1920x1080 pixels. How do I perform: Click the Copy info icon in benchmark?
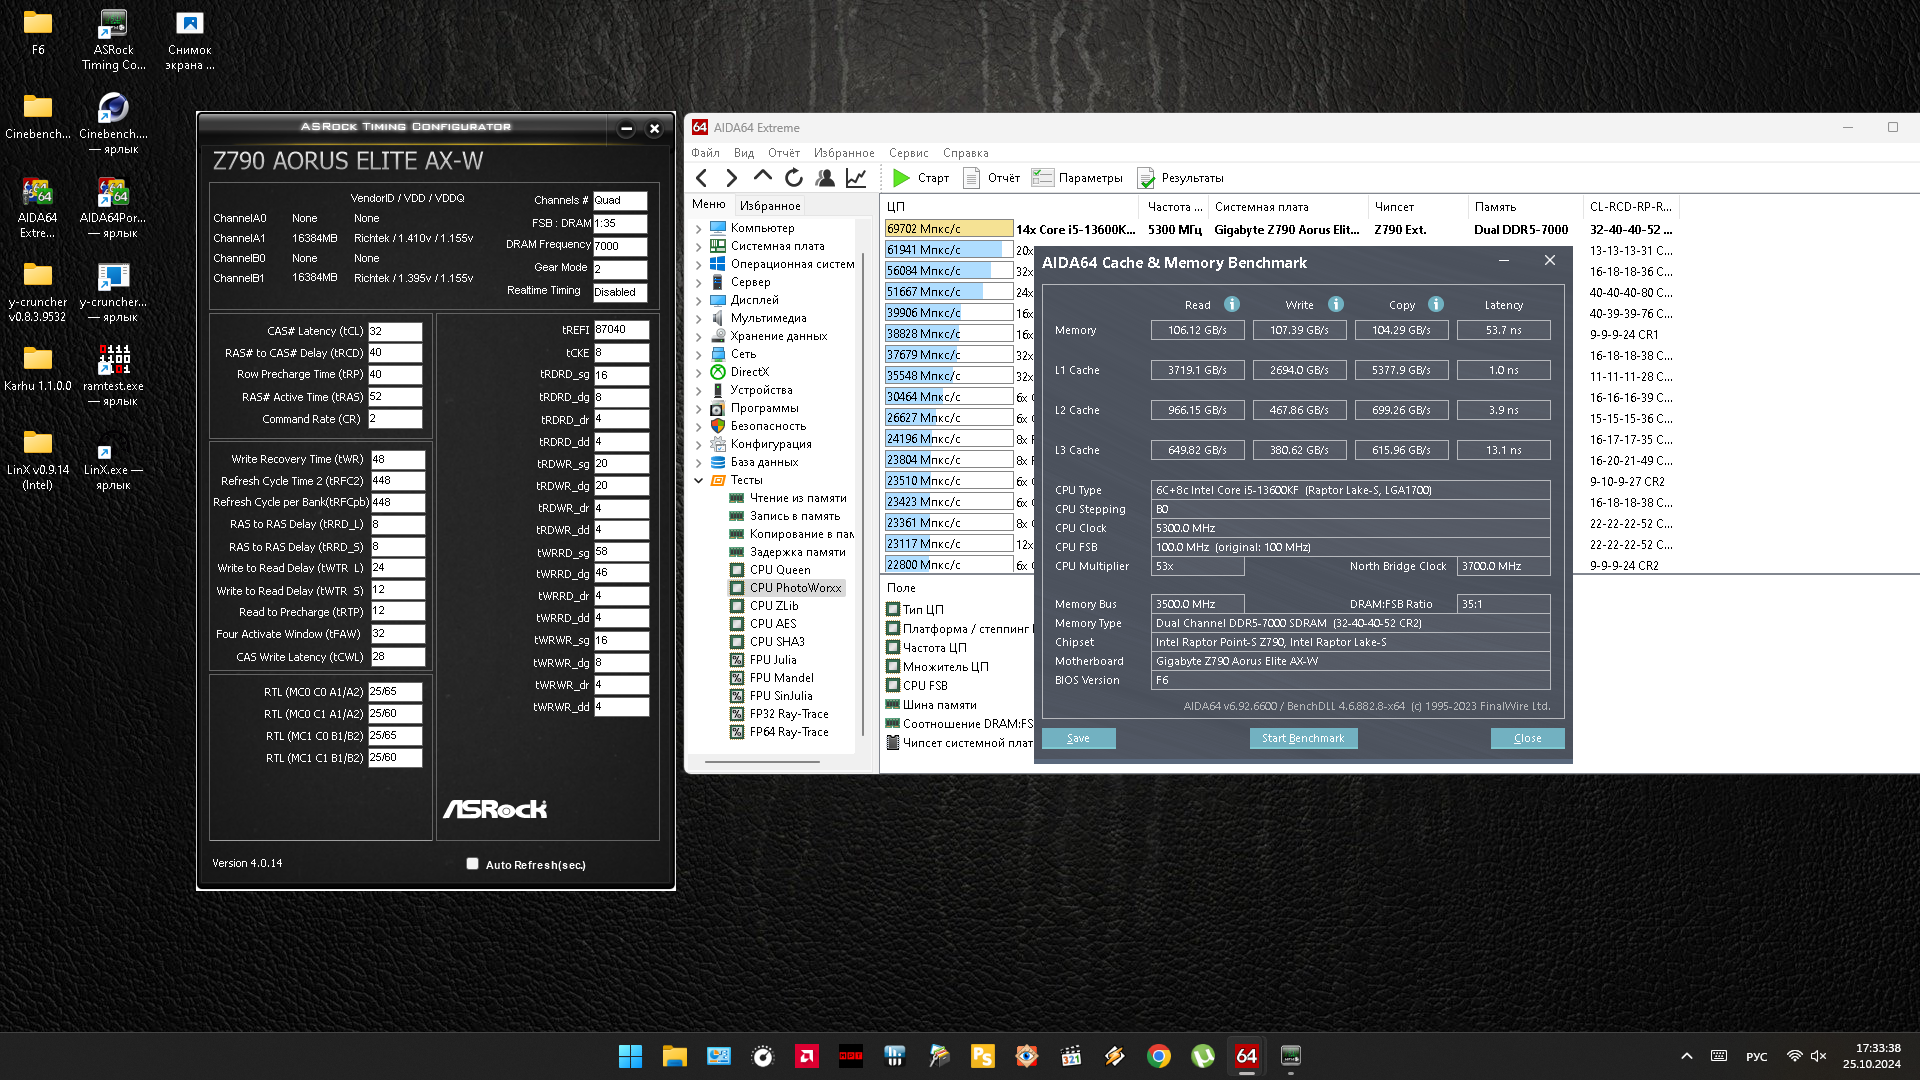click(x=1436, y=304)
